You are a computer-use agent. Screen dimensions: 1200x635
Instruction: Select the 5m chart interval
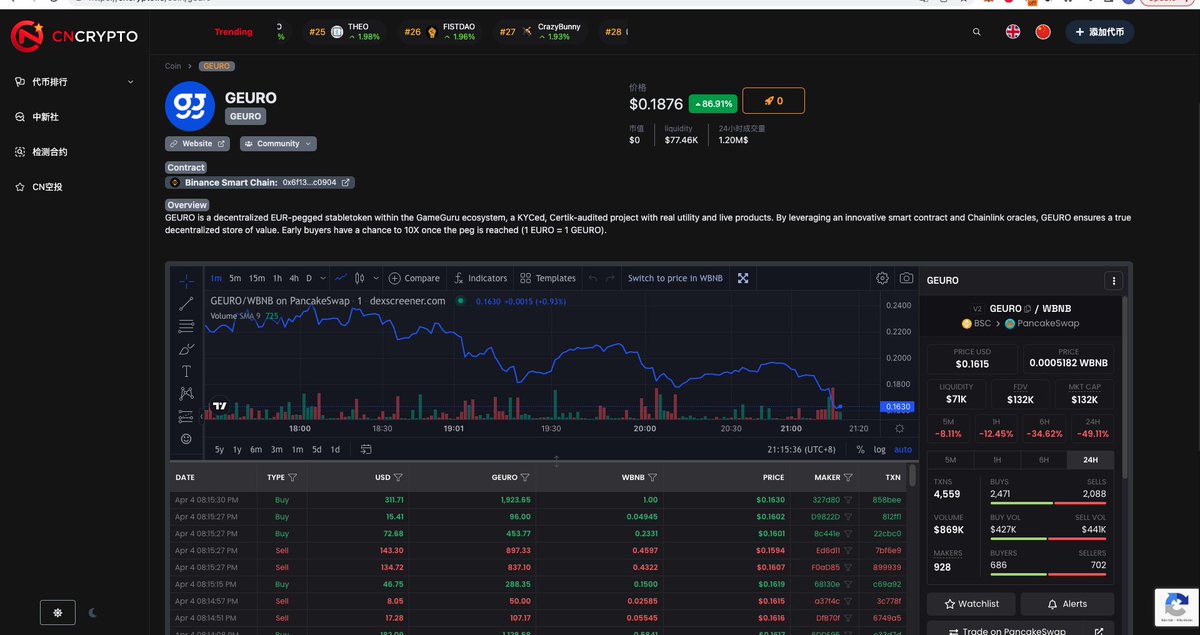click(x=235, y=278)
